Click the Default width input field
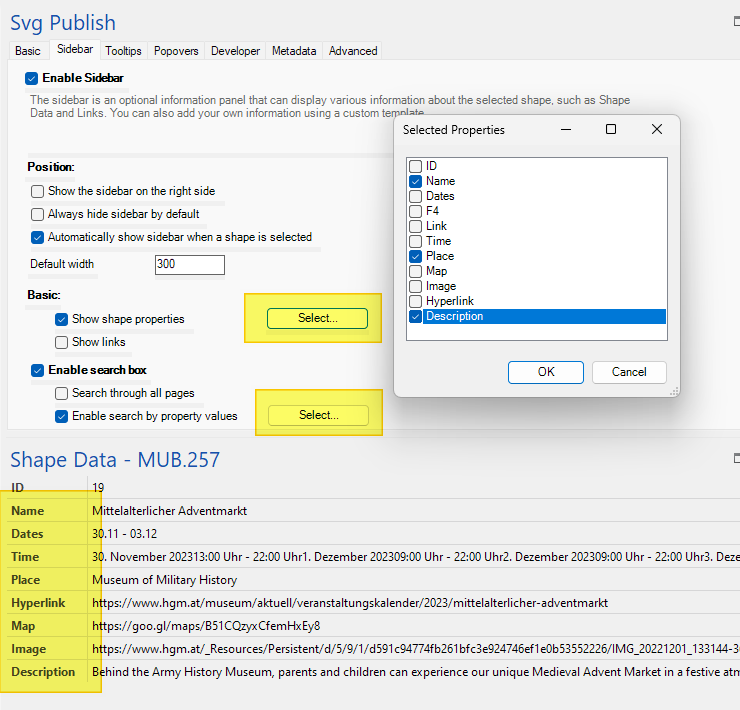 click(190, 264)
